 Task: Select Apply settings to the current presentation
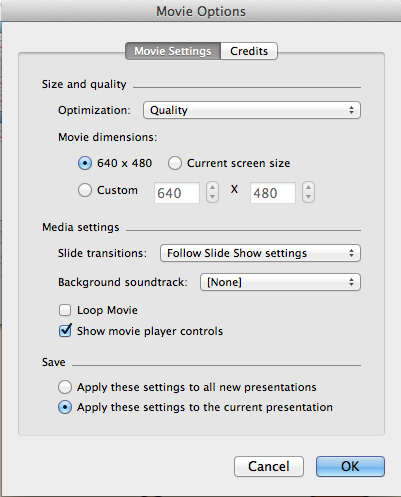65,407
